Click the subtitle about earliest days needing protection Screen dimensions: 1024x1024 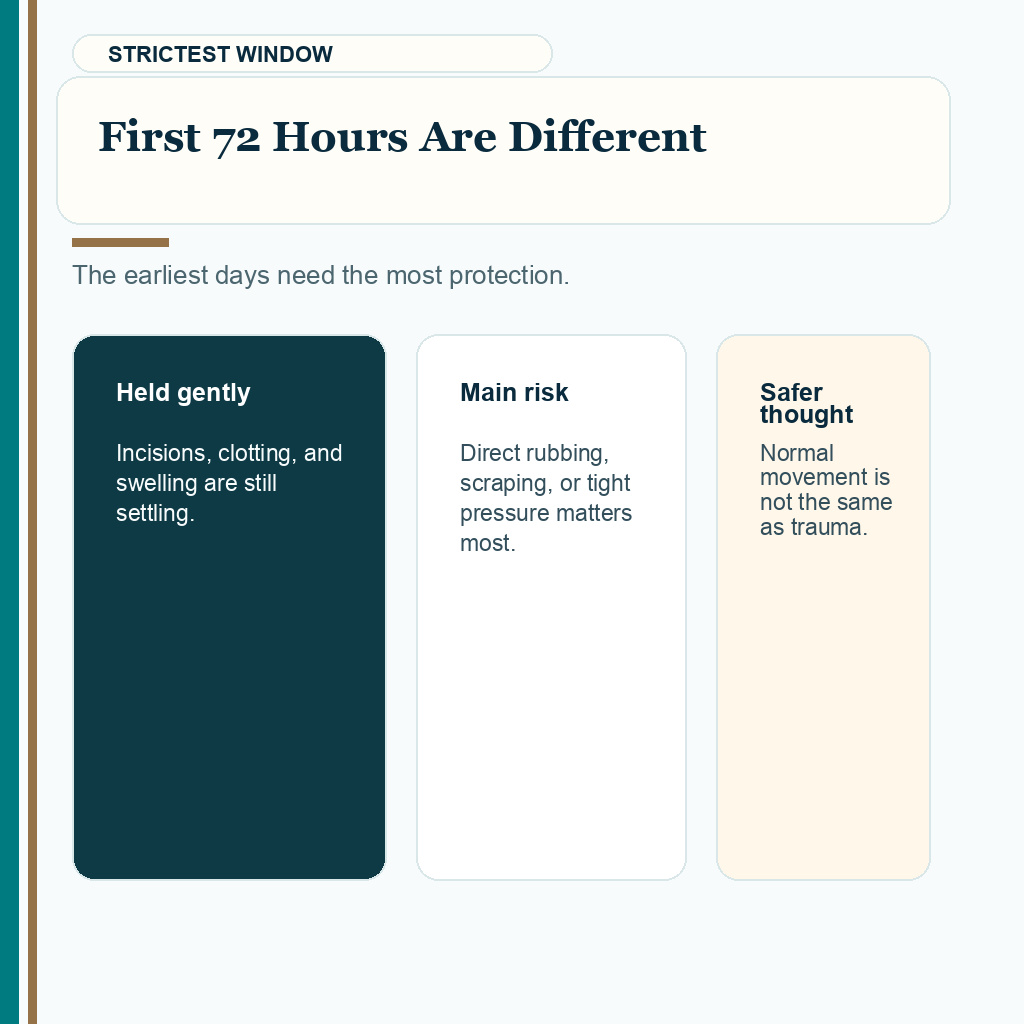(321, 275)
